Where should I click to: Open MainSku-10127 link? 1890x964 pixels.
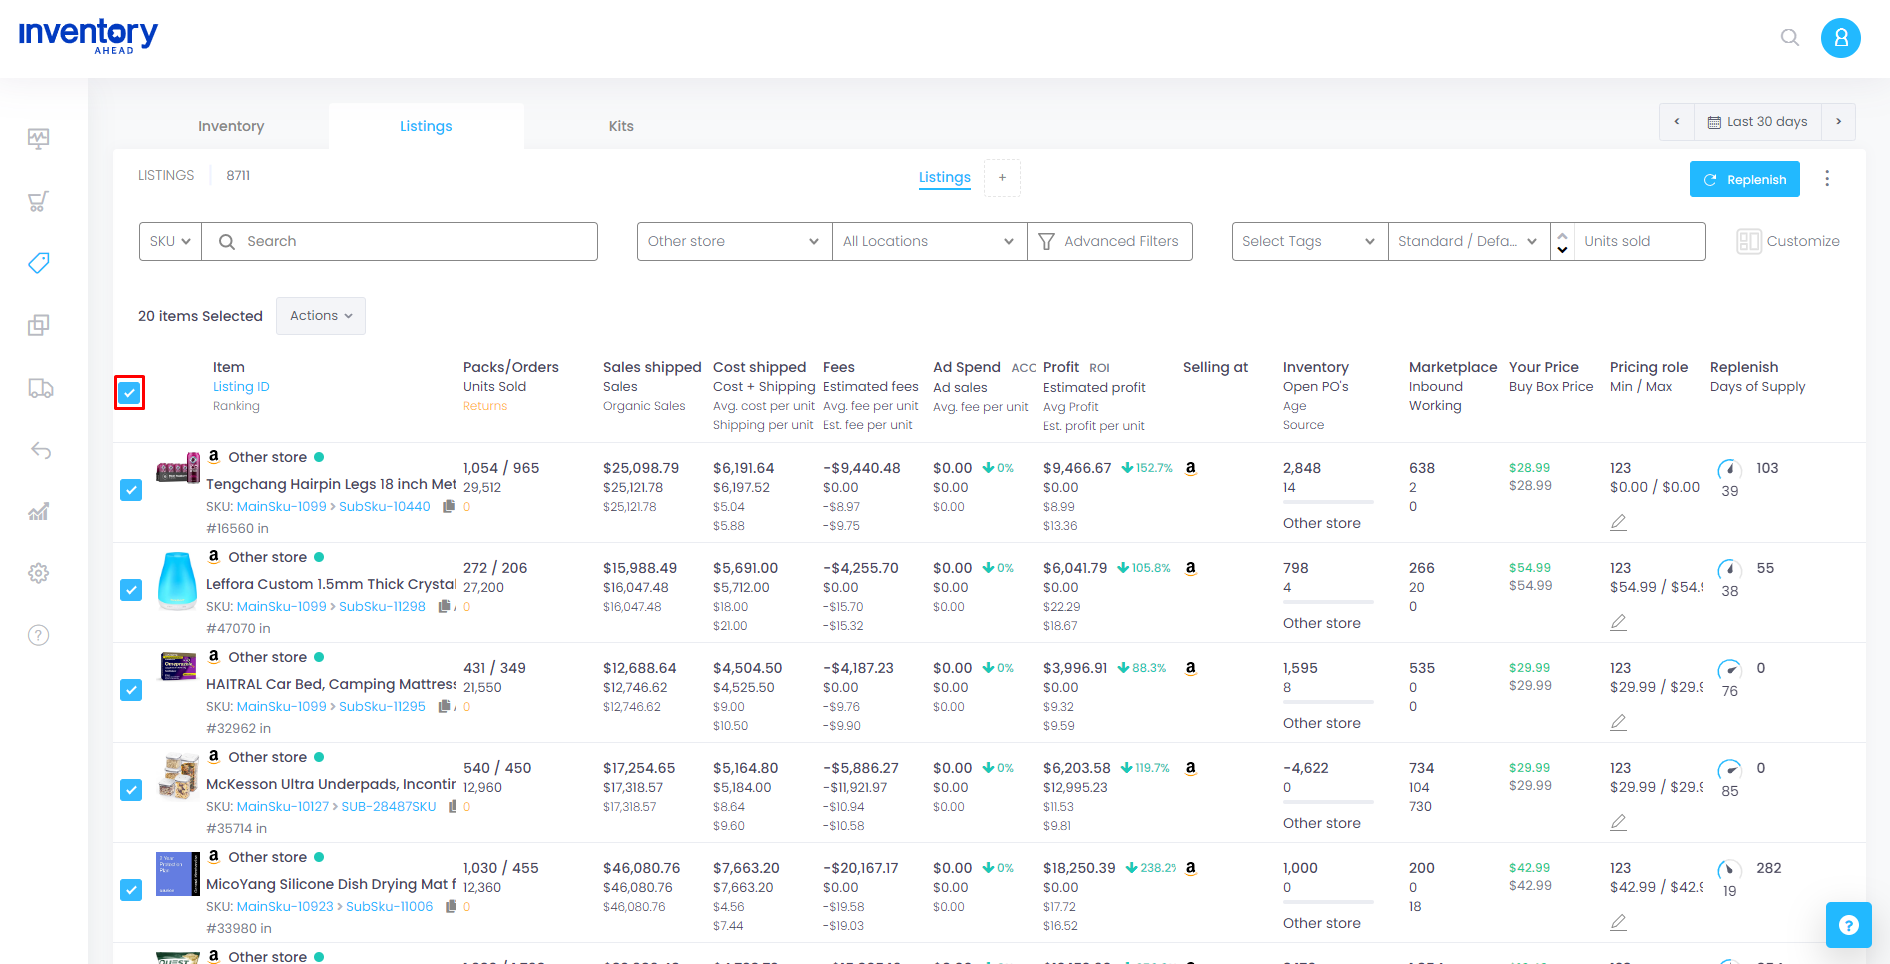pos(283,807)
